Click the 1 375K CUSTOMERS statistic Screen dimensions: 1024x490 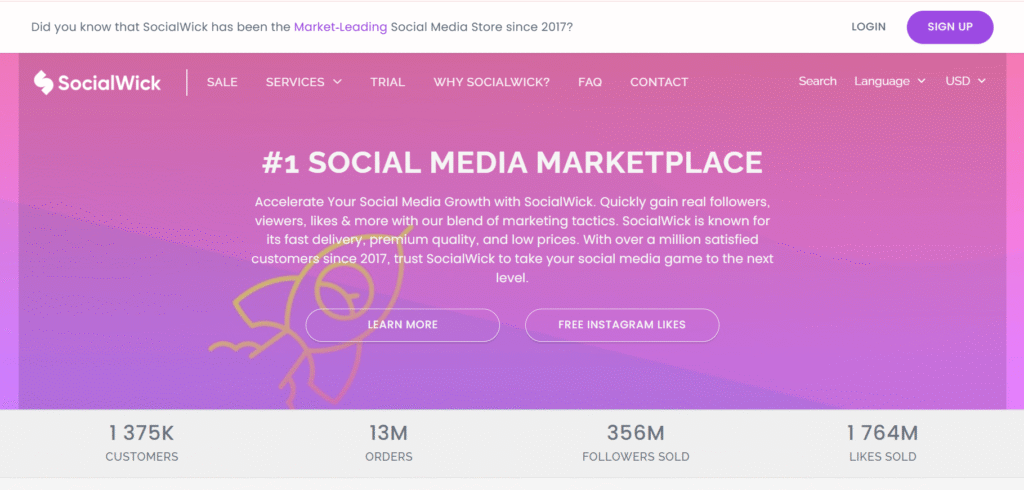[142, 443]
